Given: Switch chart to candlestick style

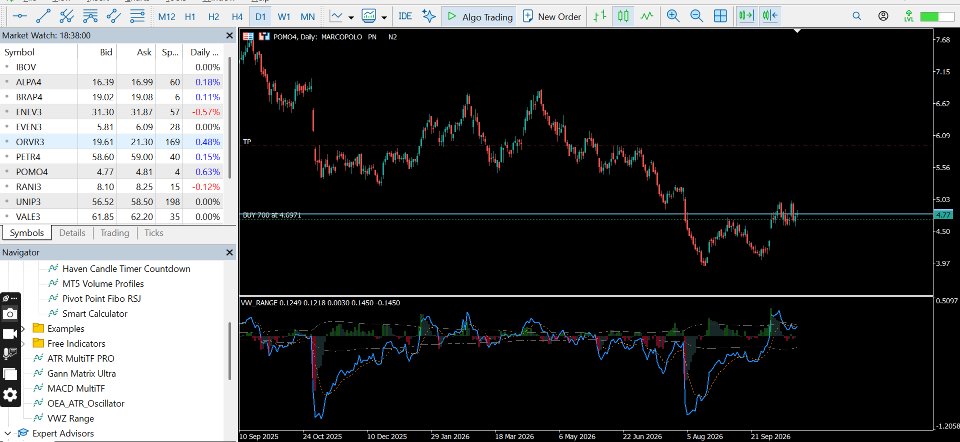Looking at the screenshot, I should tap(623, 17).
